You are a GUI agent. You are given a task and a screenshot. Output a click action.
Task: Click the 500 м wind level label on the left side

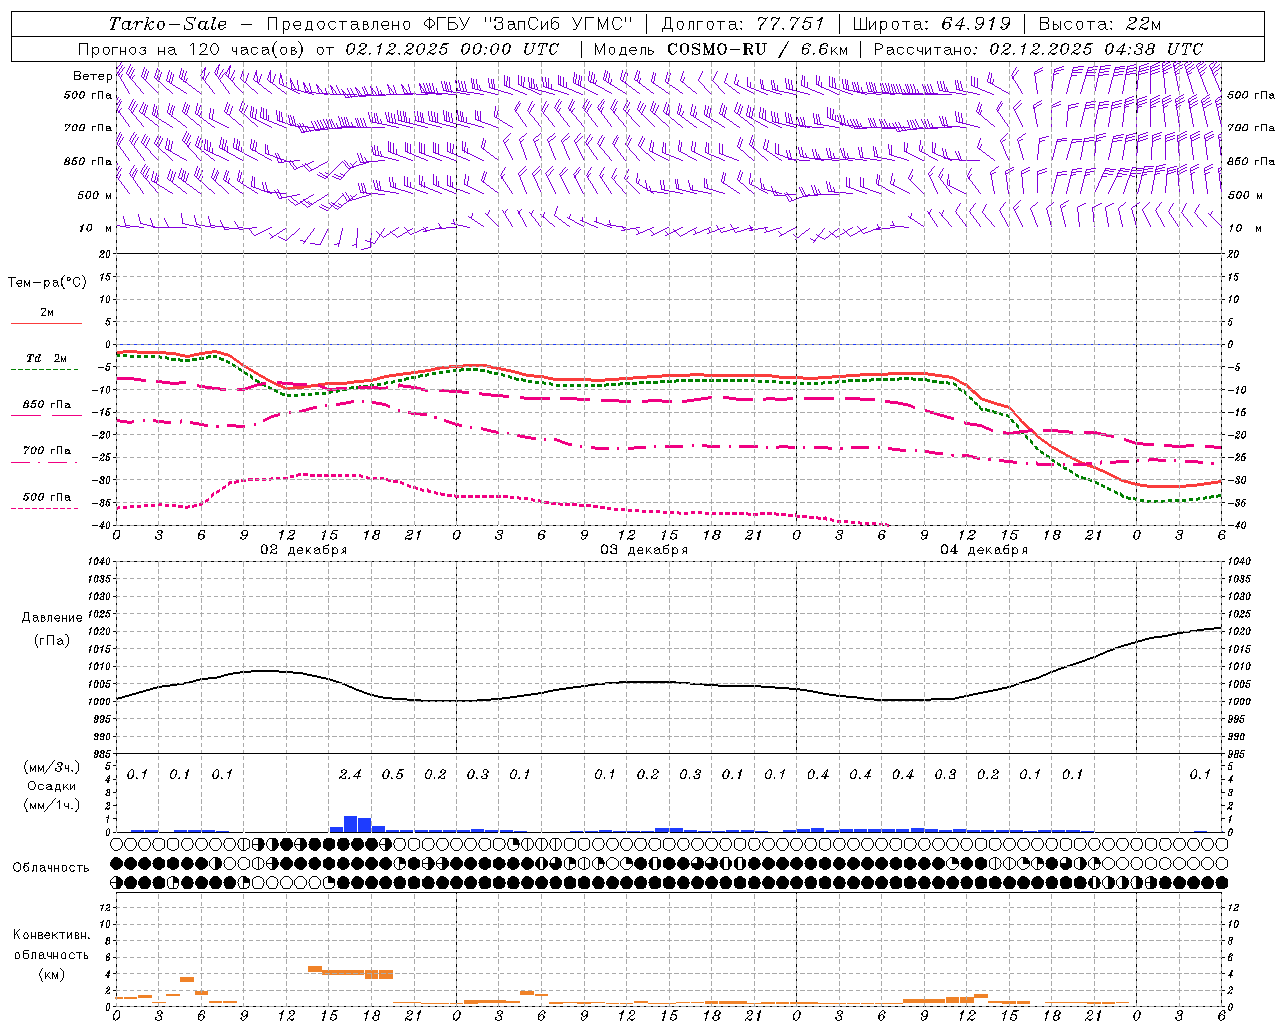(x=96, y=195)
